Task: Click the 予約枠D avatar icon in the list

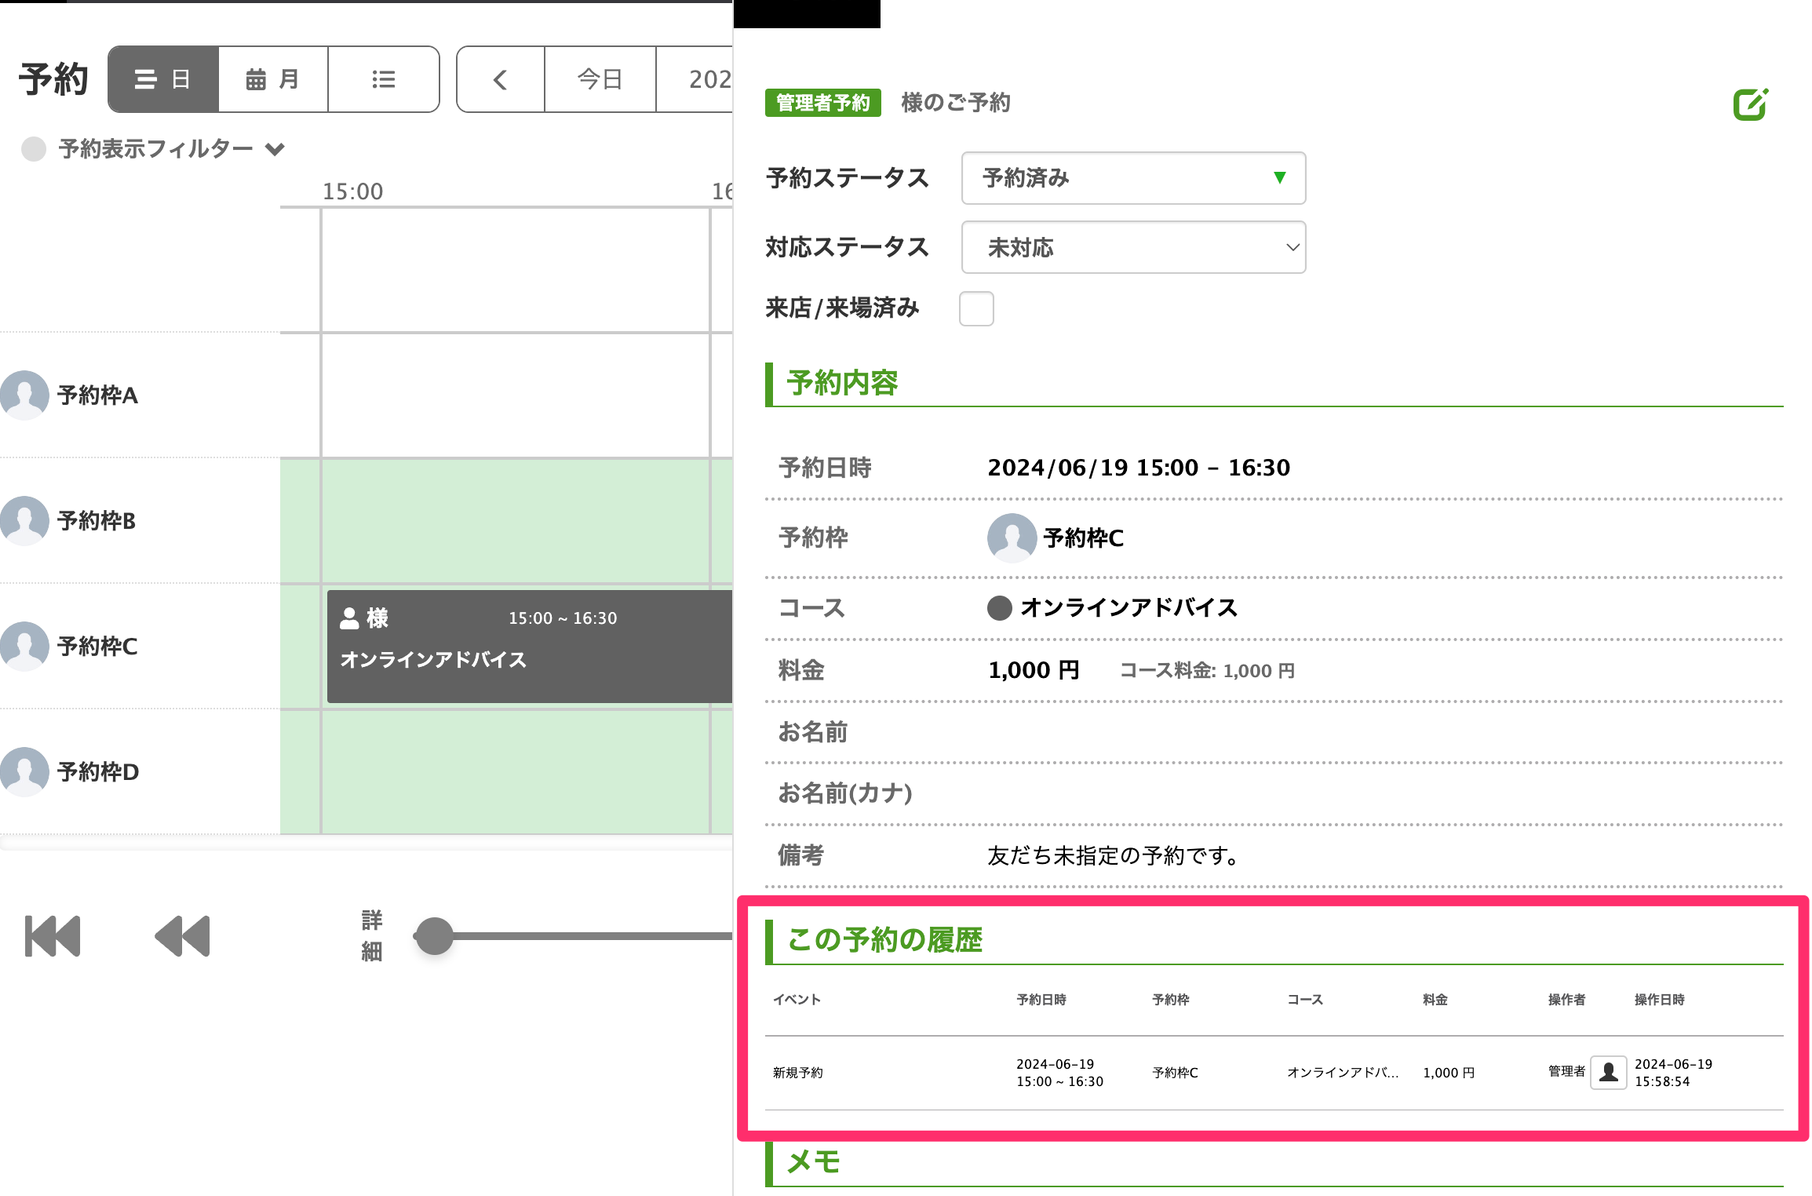Action: click(24, 771)
